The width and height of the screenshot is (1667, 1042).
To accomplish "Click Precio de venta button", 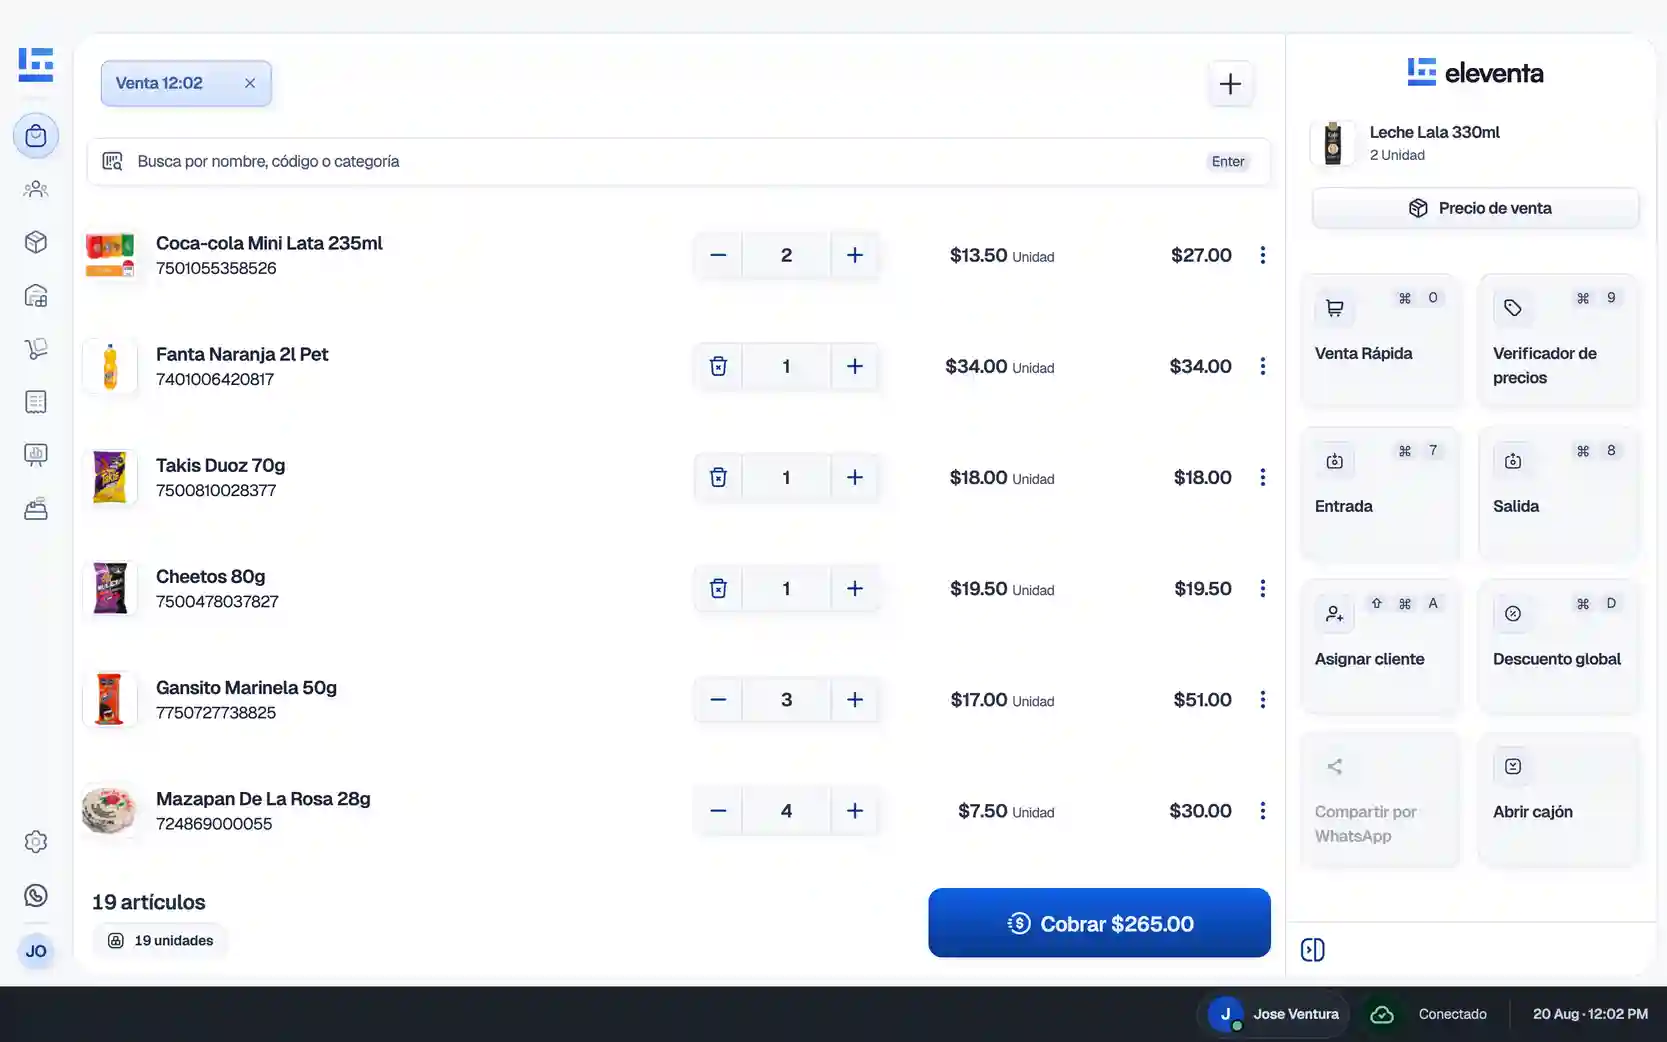I will pyautogui.click(x=1476, y=208).
